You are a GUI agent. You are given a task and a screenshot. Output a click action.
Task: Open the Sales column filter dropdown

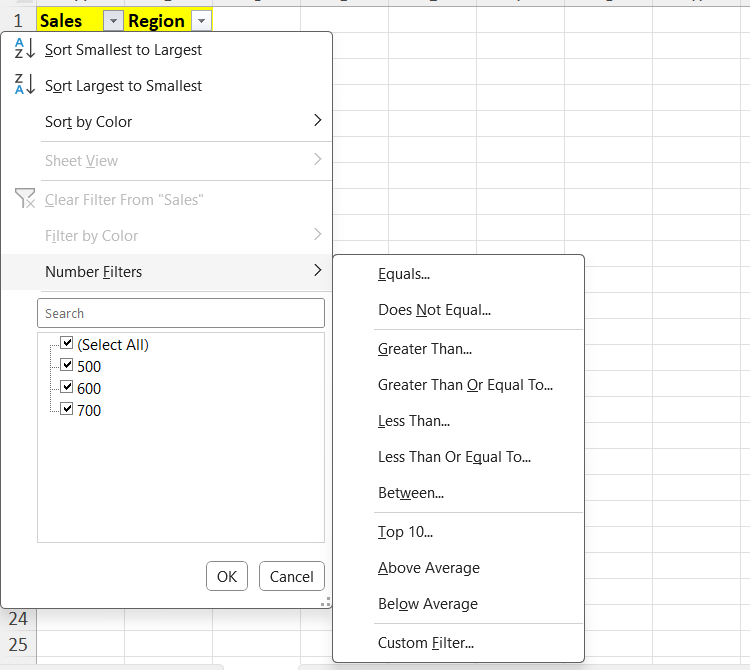113,21
